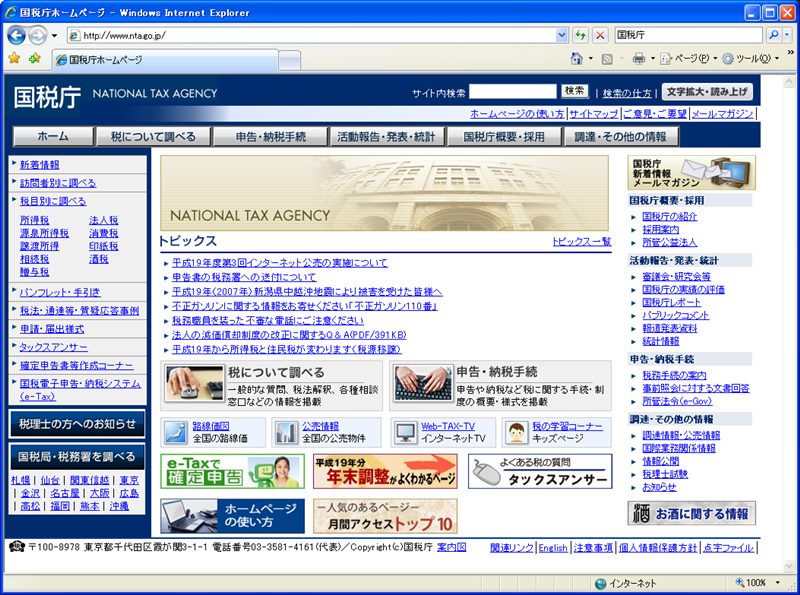Viewport: 800px width, 595px height.
Task: Click the Refresh page icon
Action: coord(580,35)
